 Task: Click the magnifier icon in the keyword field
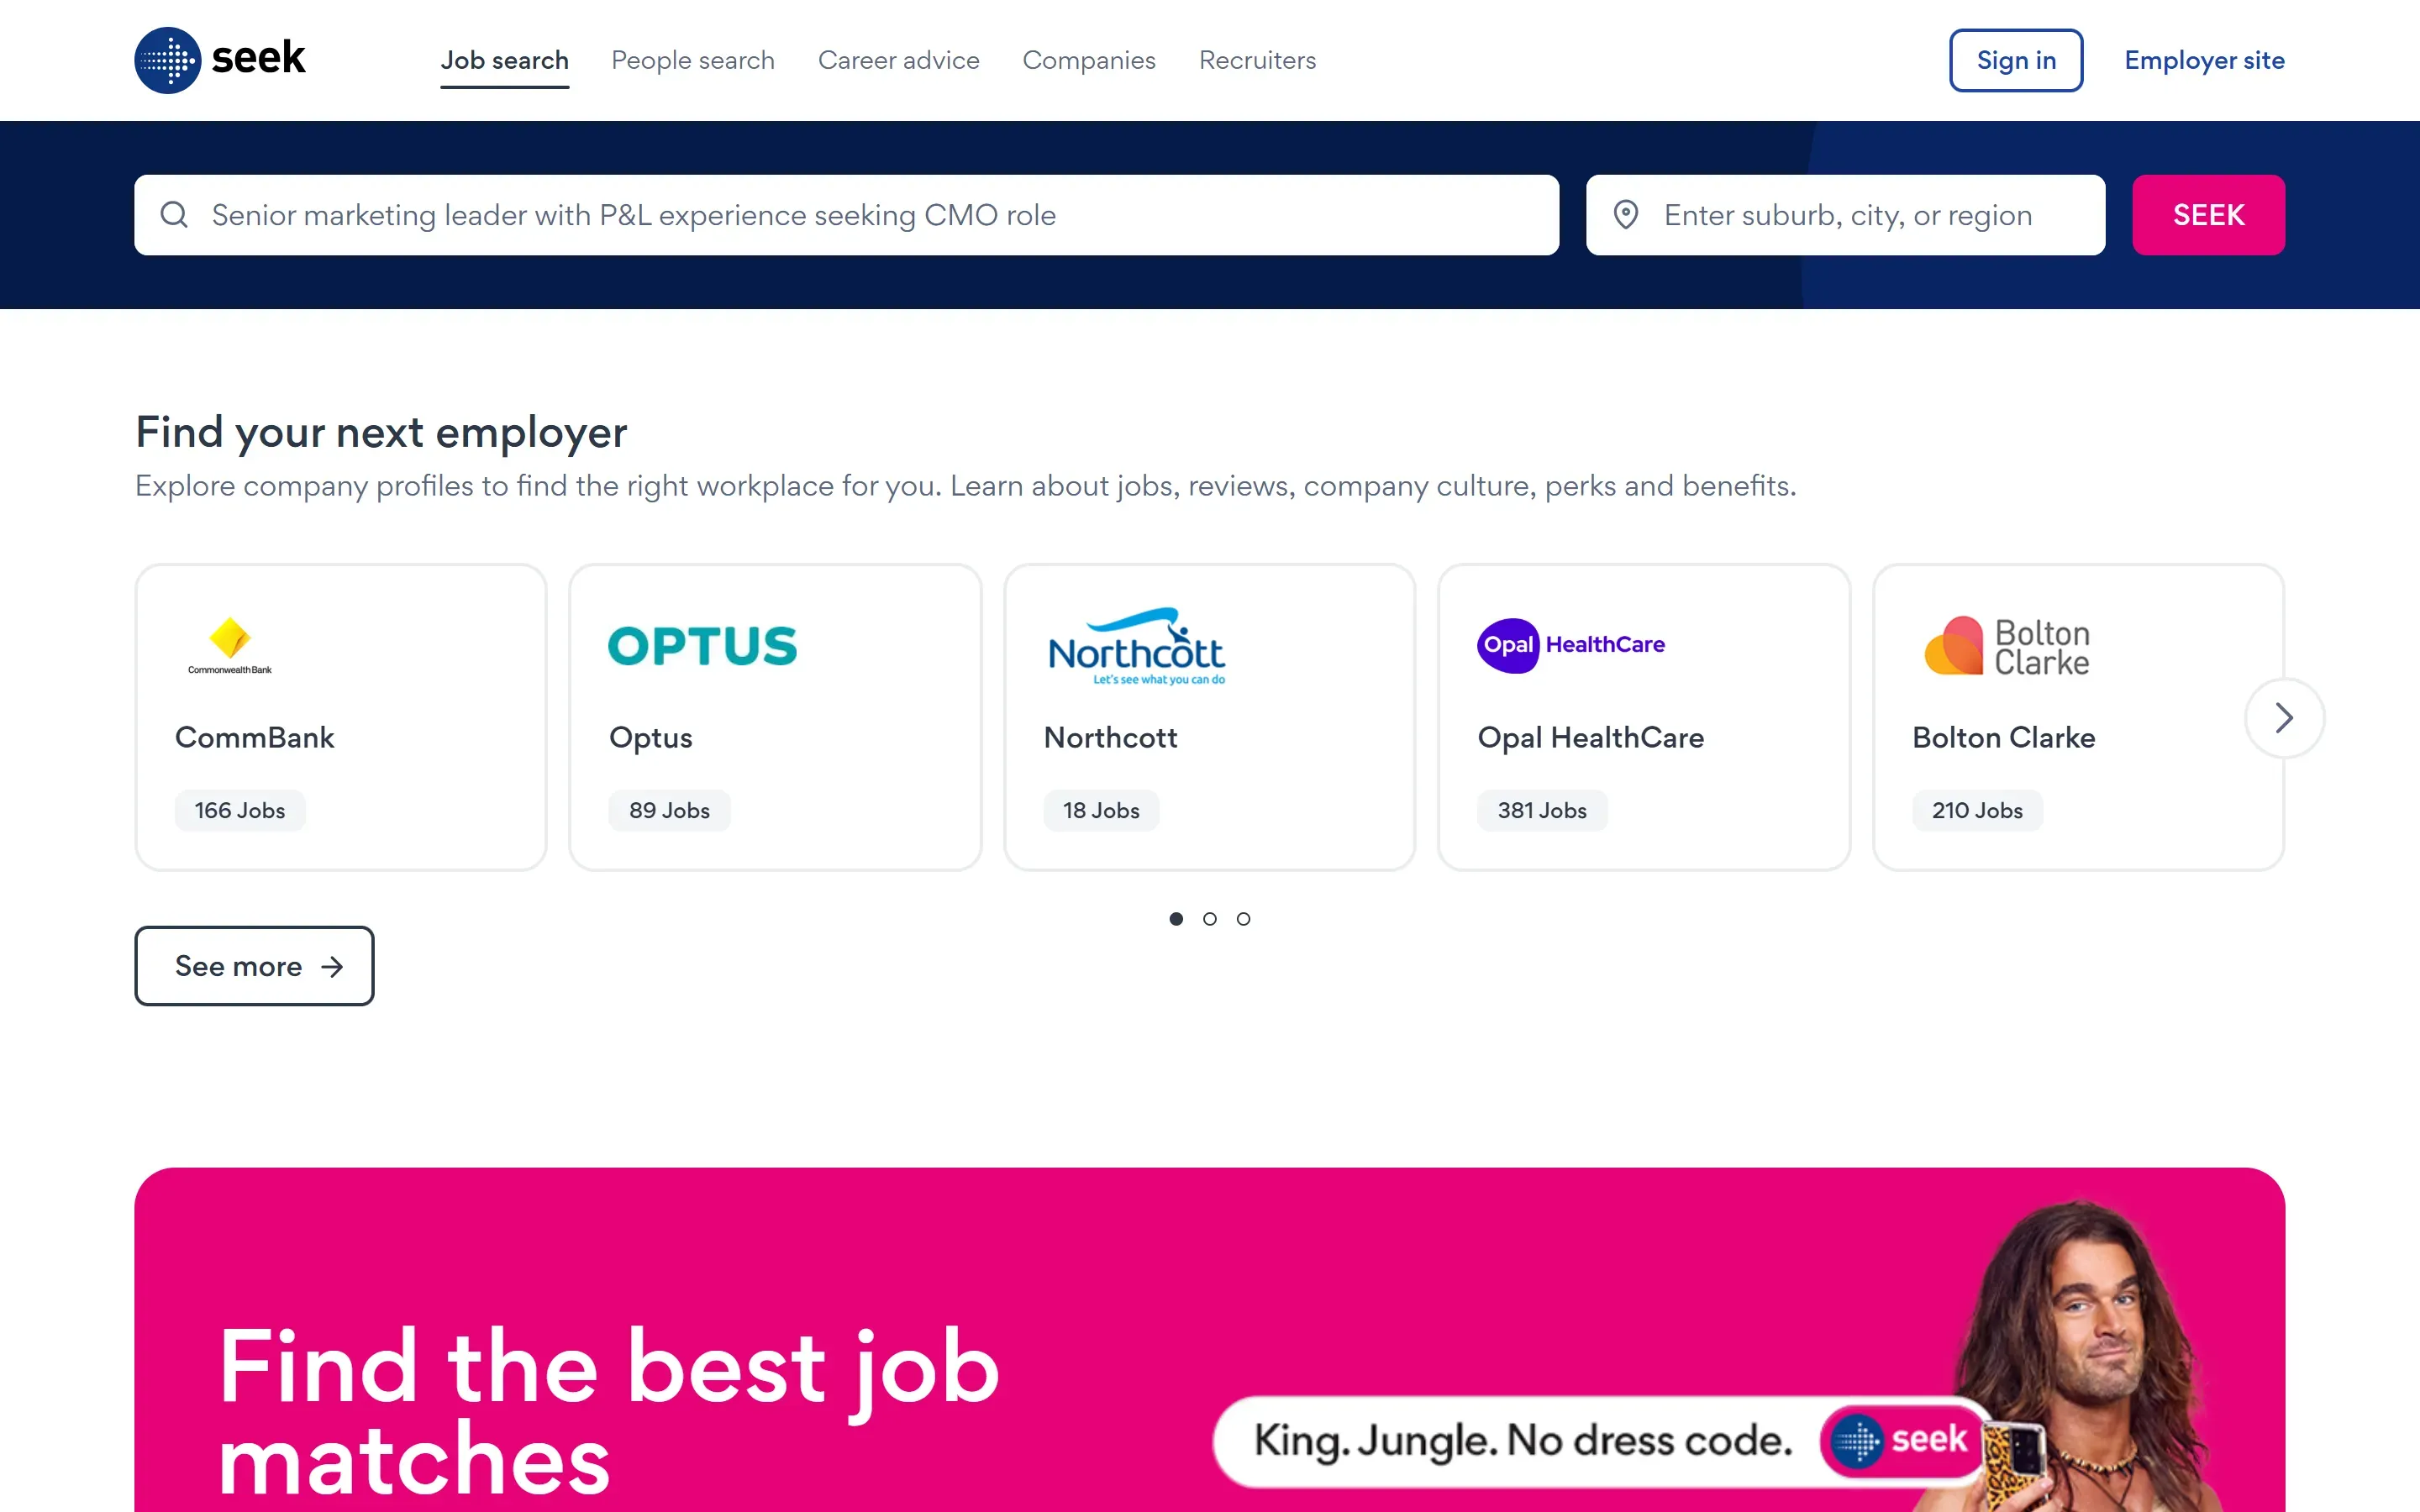[x=174, y=215]
